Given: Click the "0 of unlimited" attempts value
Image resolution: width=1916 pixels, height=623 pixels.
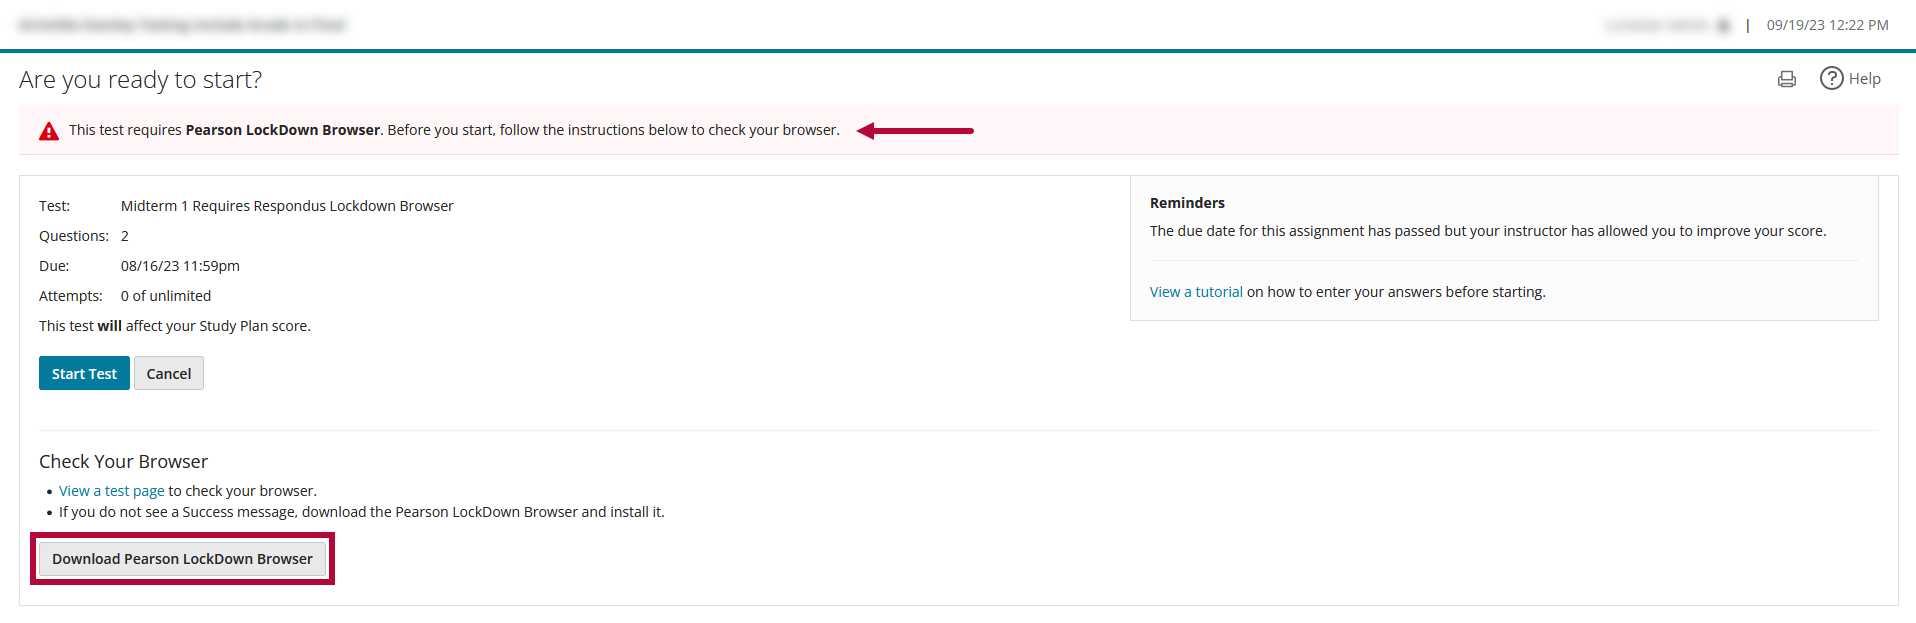Looking at the screenshot, I should (166, 296).
